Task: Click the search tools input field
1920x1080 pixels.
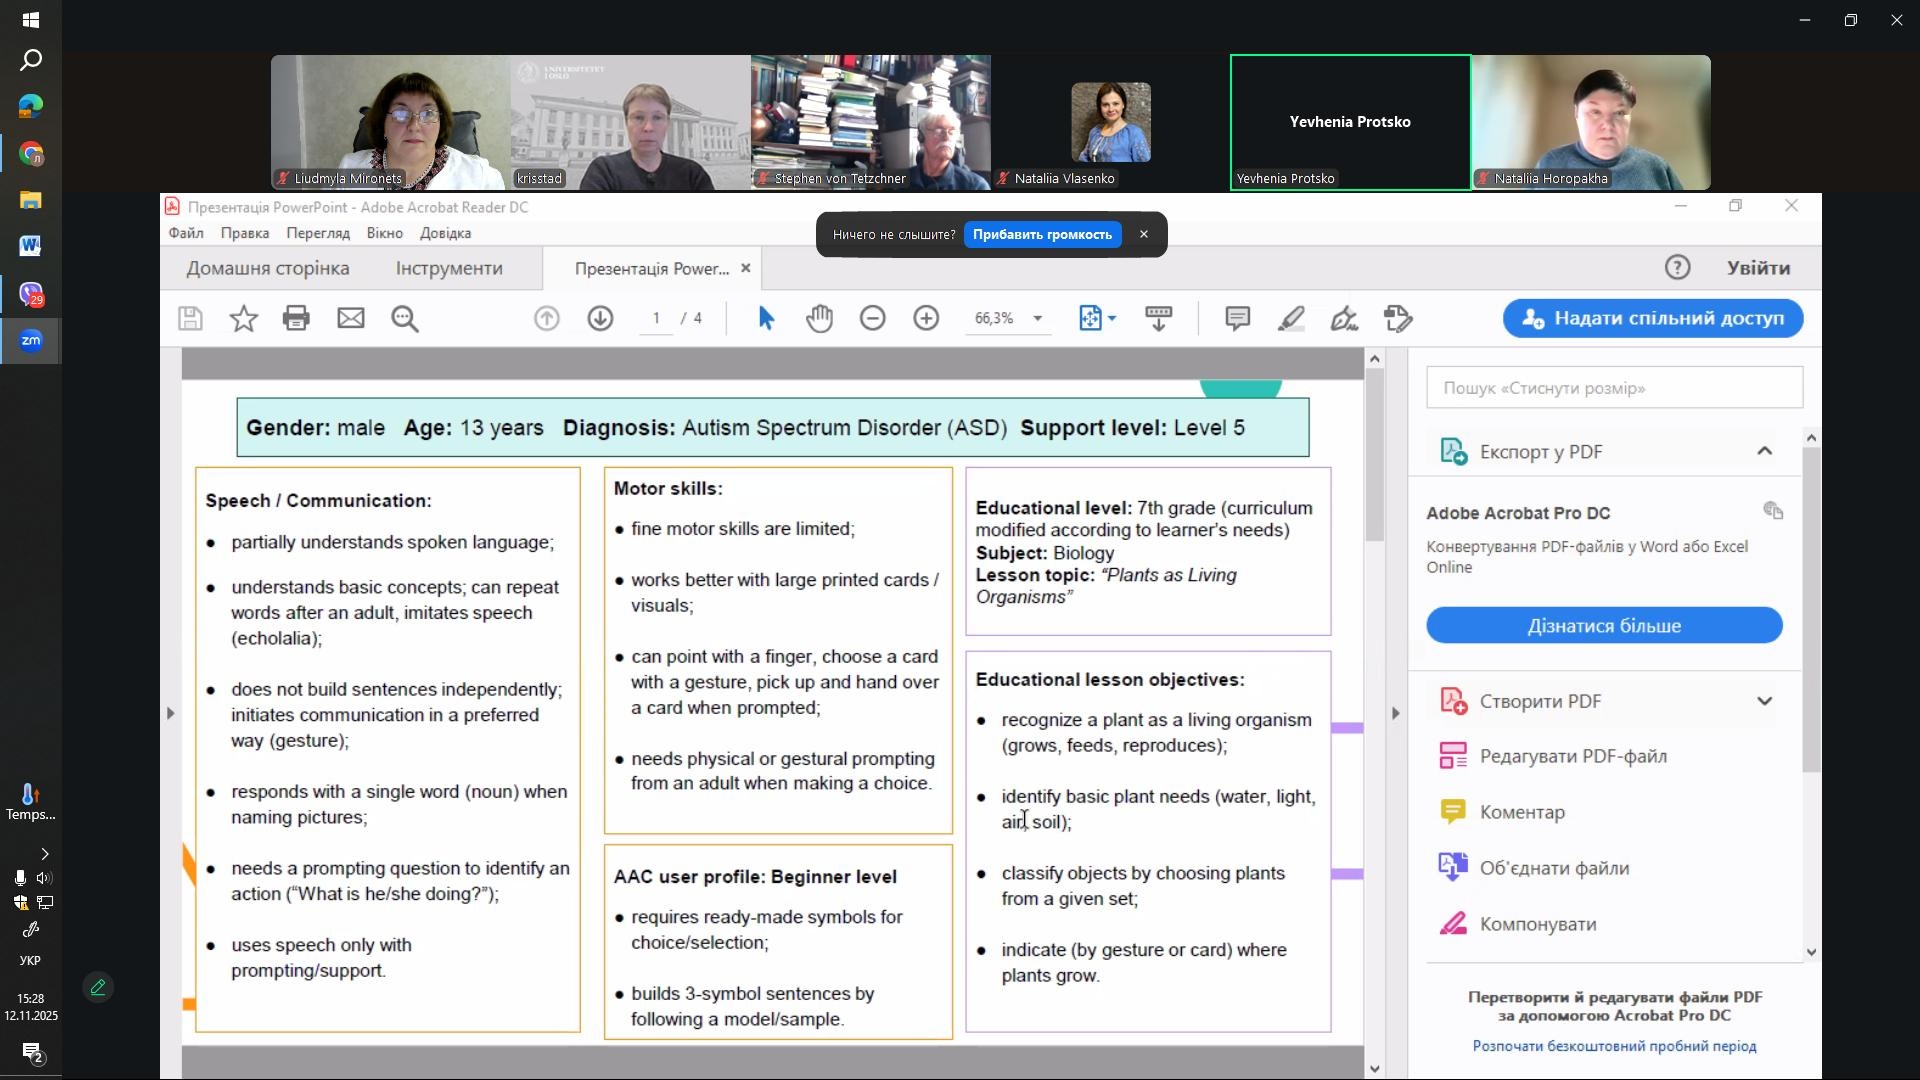Action: pos(1614,388)
